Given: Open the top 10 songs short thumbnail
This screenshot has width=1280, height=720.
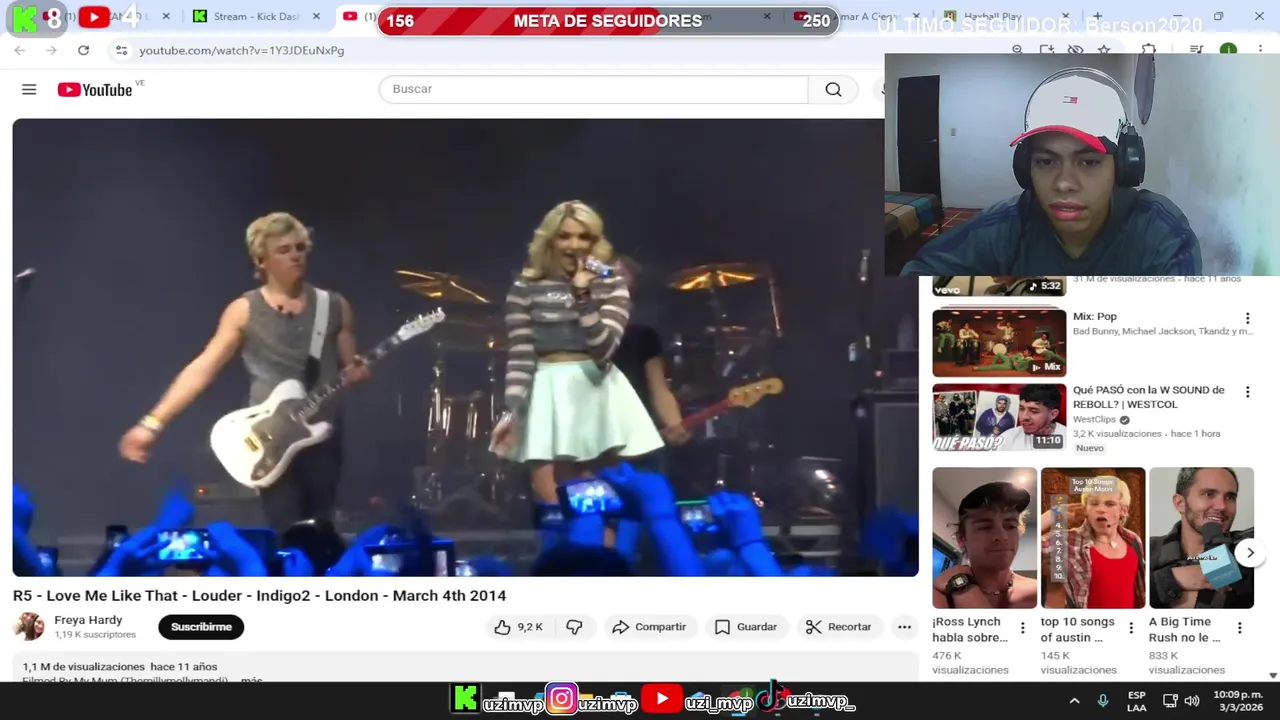Looking at the screenshot, I should click(x=1093, y=538).
